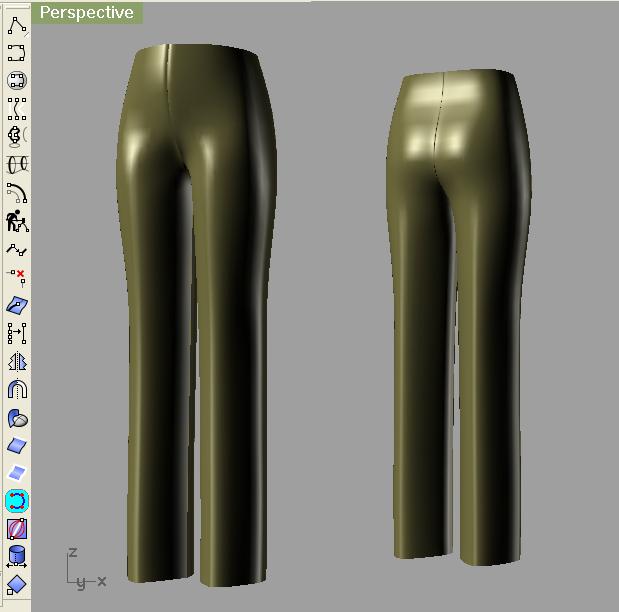Click the set points alignment icon

coord(17,333)
